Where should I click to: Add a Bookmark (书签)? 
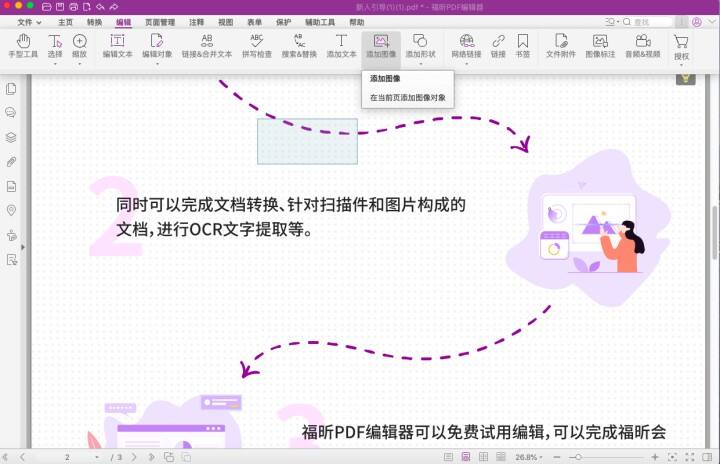pos(523,45)
